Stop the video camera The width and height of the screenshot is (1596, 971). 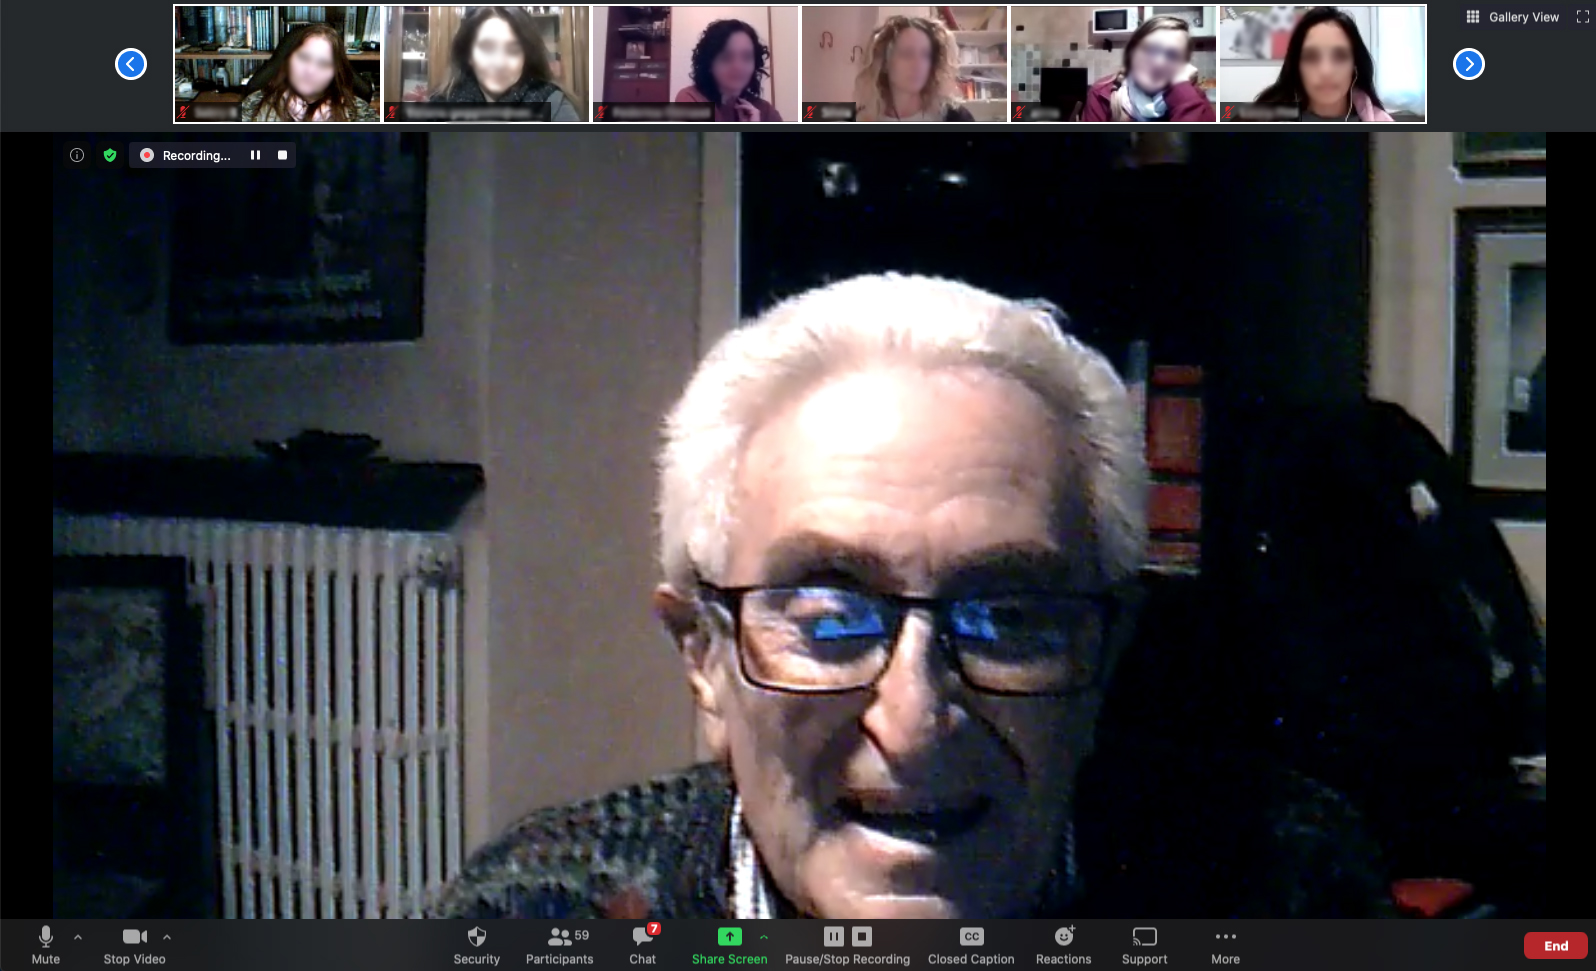(134, 945)
